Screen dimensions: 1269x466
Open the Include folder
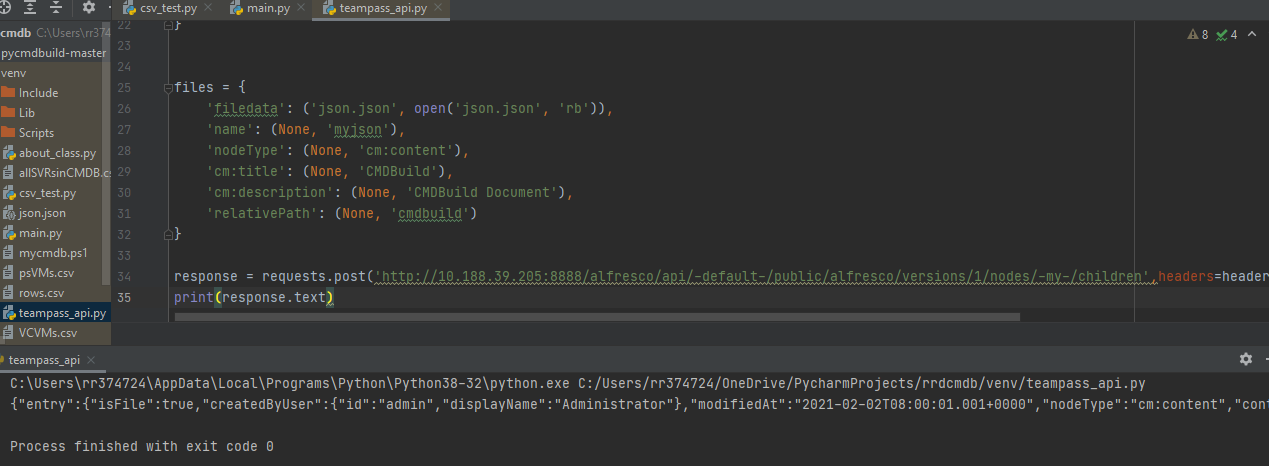[54, 93]
